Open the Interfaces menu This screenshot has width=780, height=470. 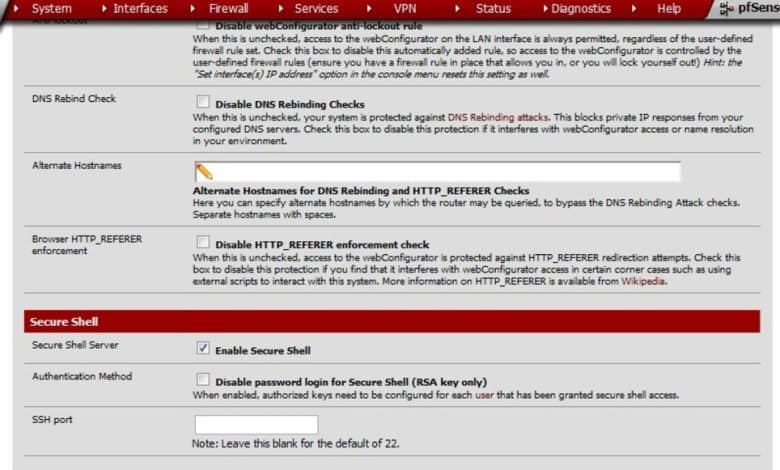click(x=140, y=8)
